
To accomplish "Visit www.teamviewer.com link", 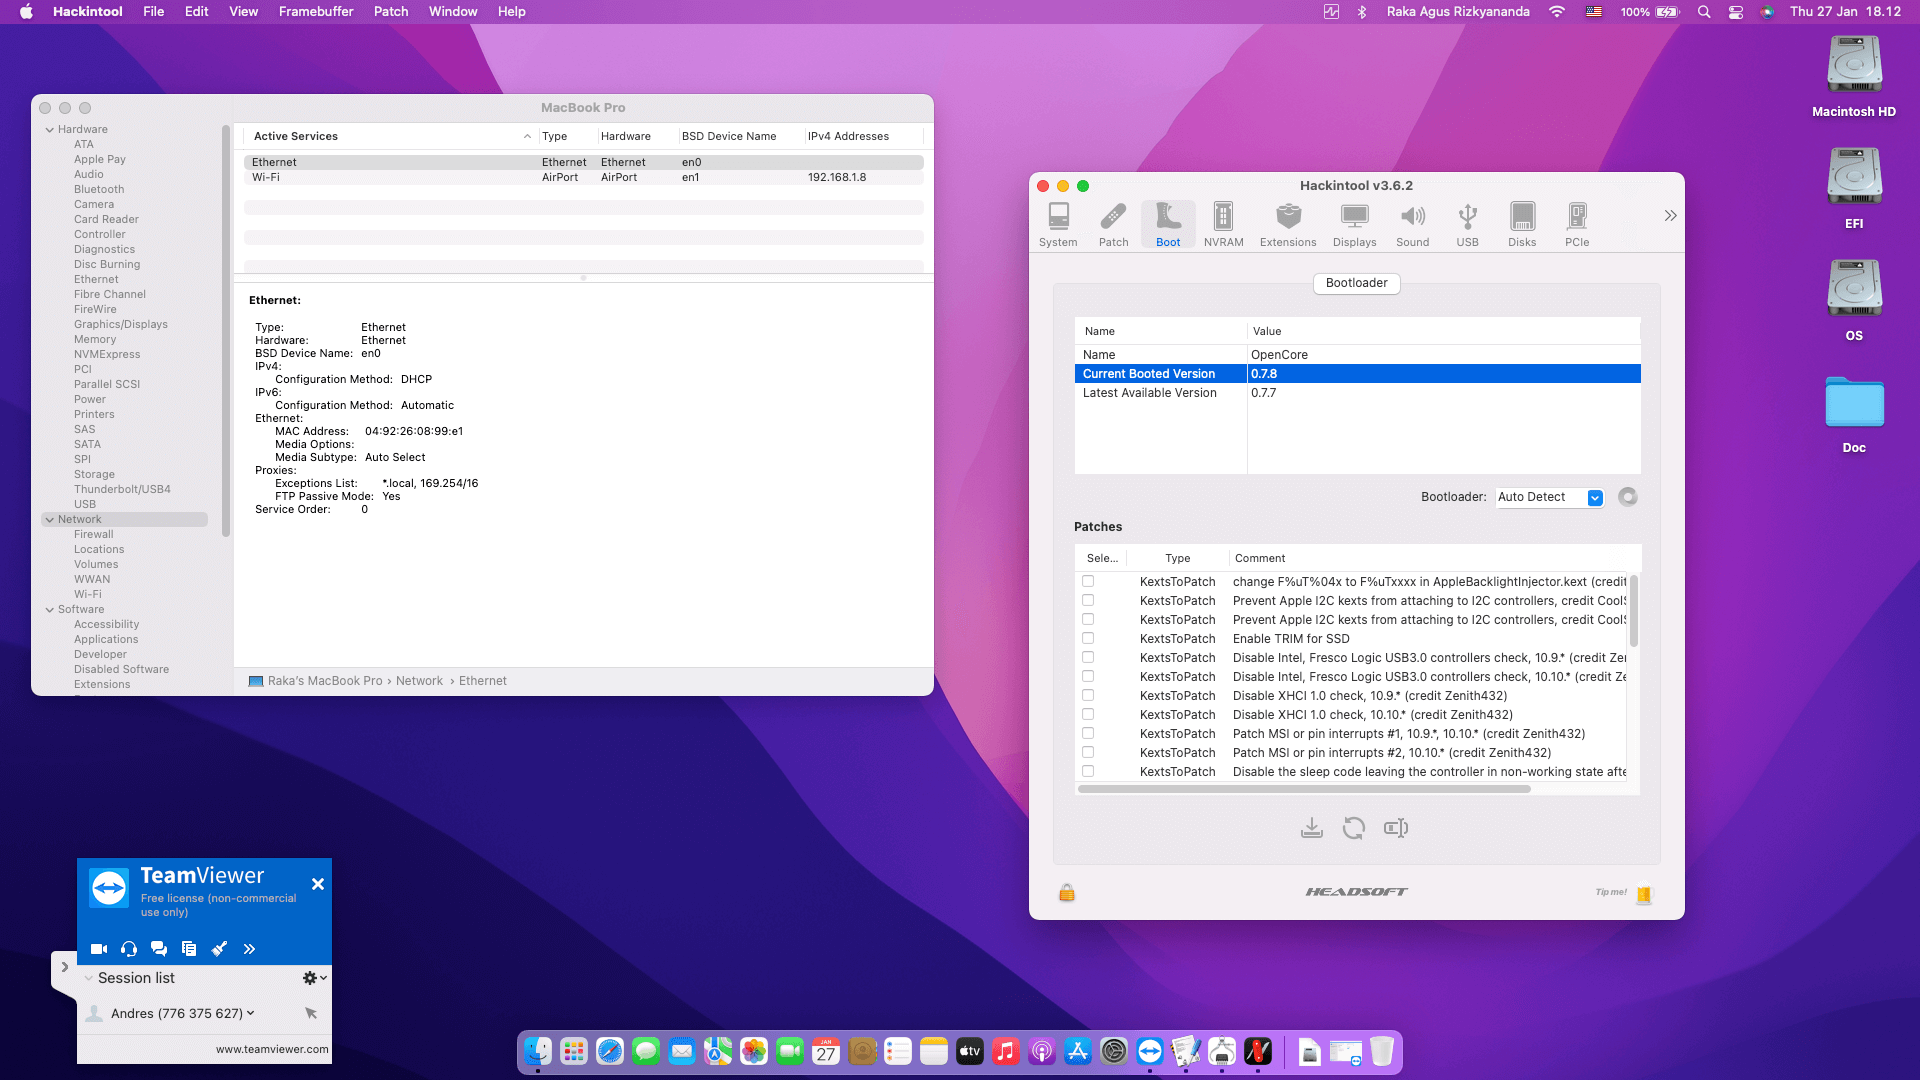I will [272, 1049].
